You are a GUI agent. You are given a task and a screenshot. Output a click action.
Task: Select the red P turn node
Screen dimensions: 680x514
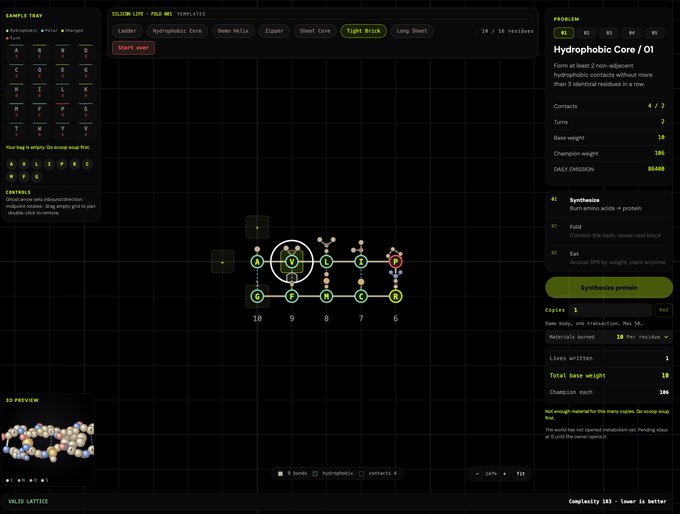pos(396,262)
